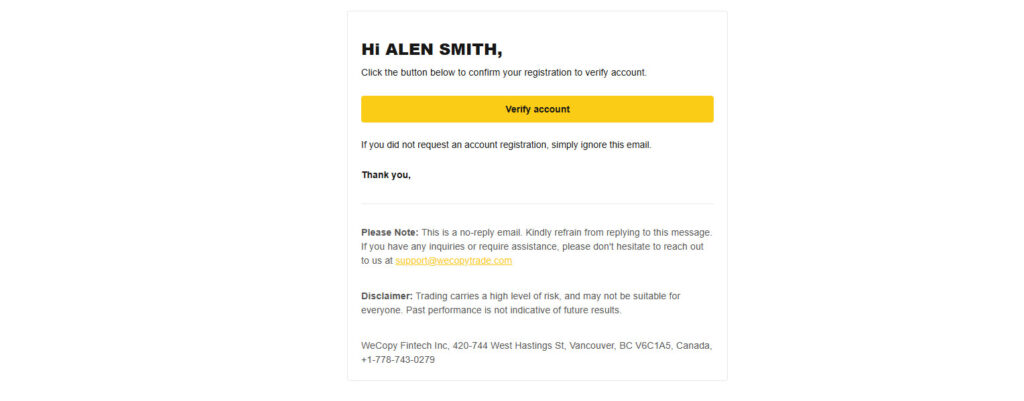Click the WeCopy Fintech Inc company name
Screen dimensions: 1024x401
405,346
